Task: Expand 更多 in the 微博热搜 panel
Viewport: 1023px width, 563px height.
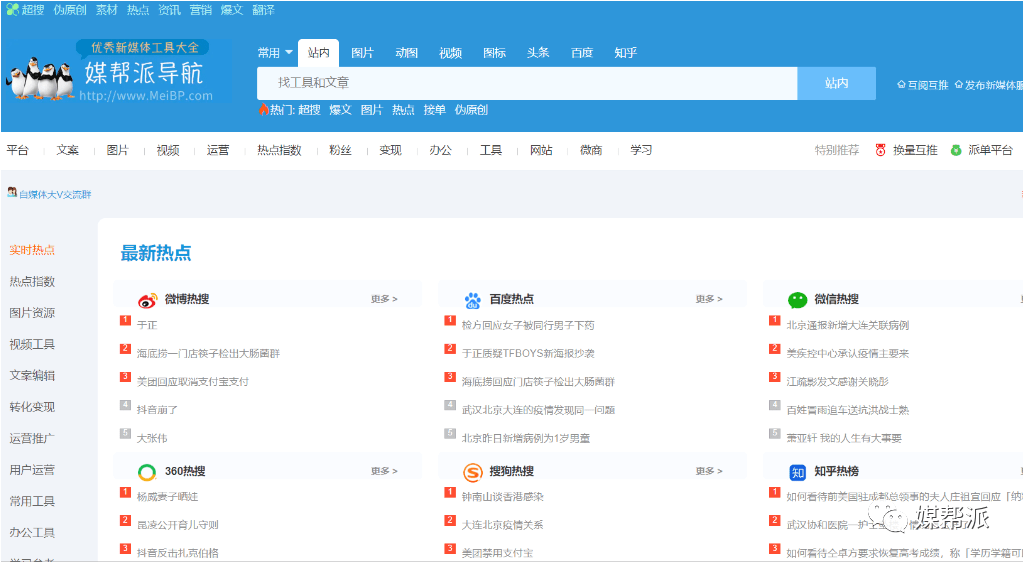Action: pos(384,299)
